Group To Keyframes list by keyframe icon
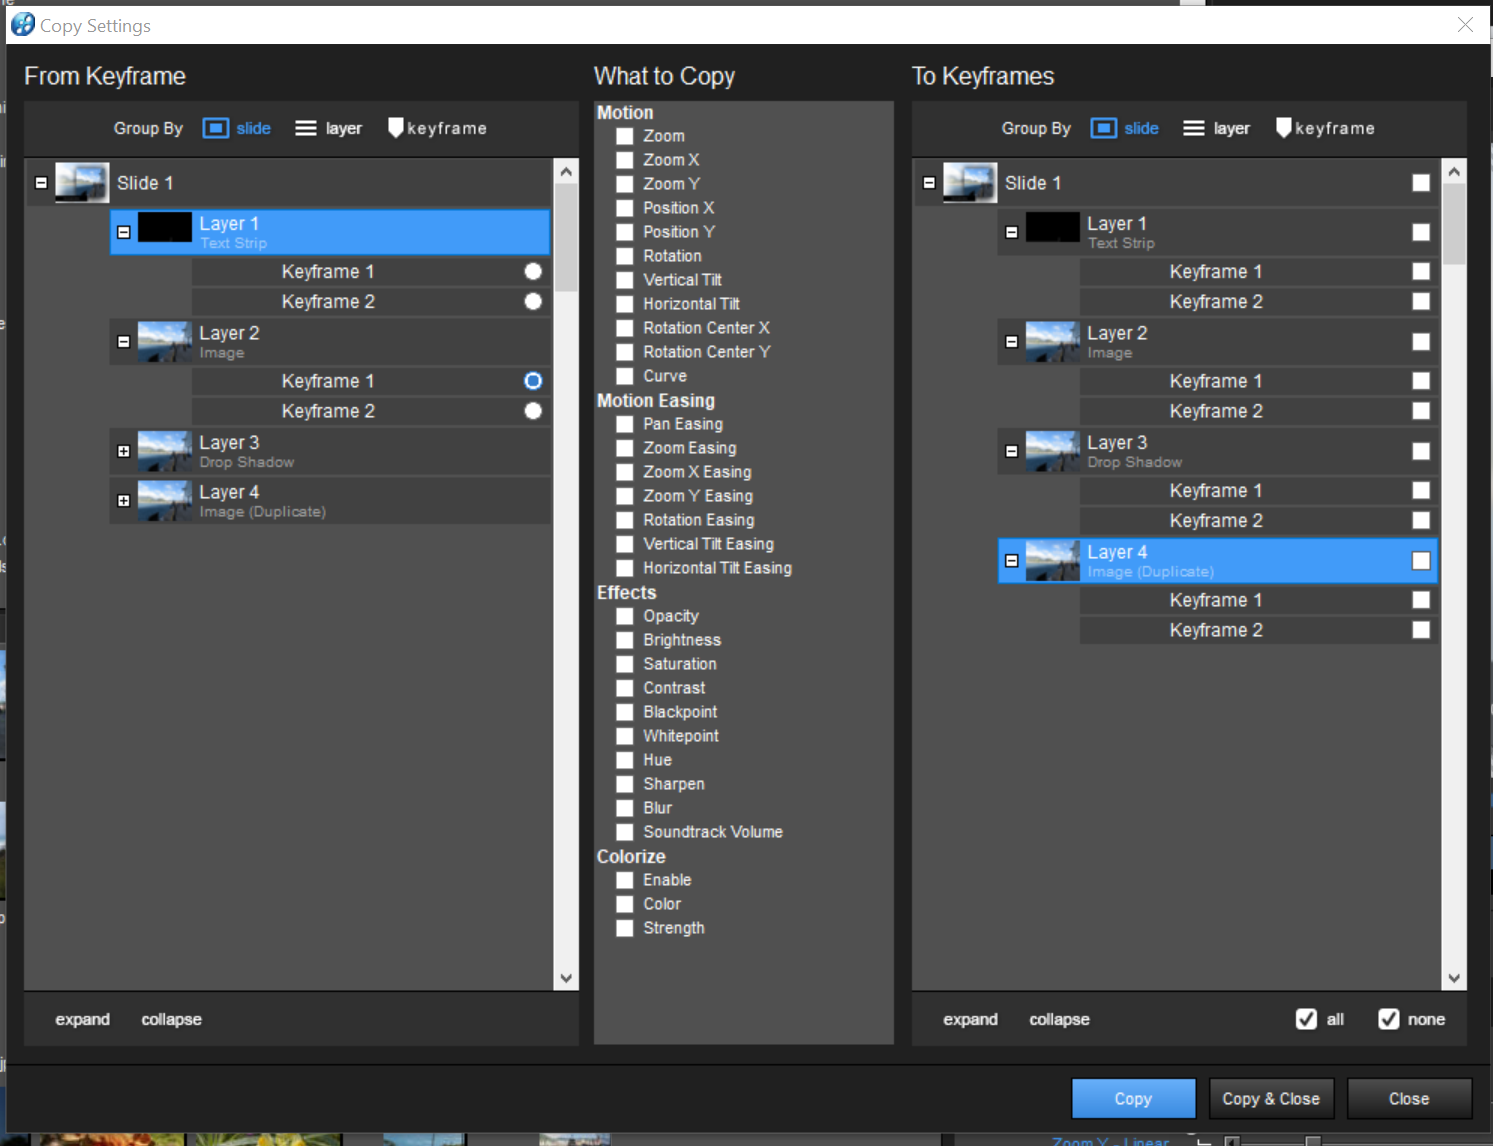1493x1146 pixels. tap(1284, 128)
